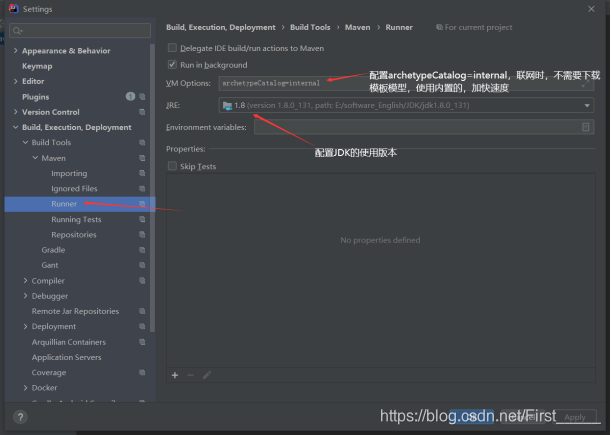Expand the Deployment node arrow
This screenshot has width=611, height=435.
tap(25, 326)
